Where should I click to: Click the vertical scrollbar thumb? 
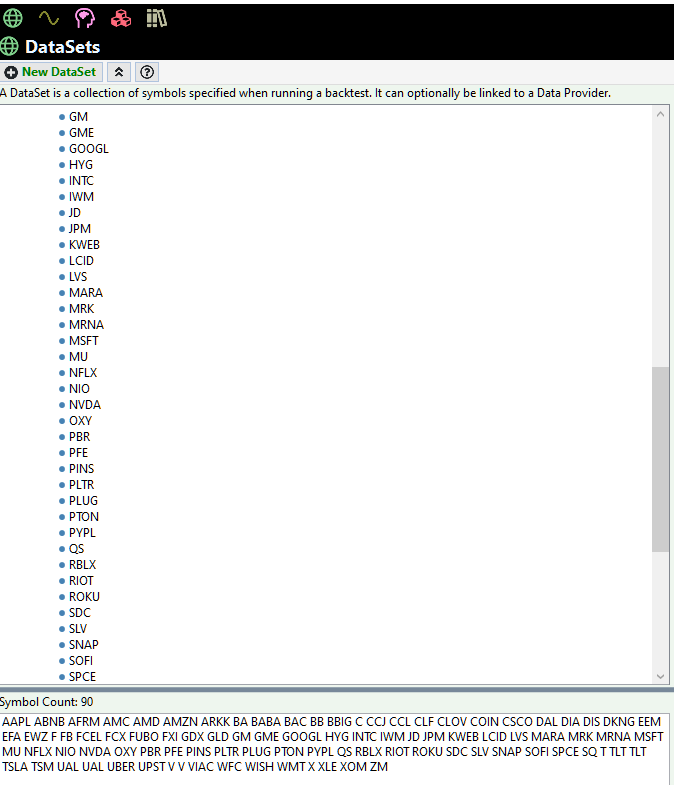coord(660,459)
